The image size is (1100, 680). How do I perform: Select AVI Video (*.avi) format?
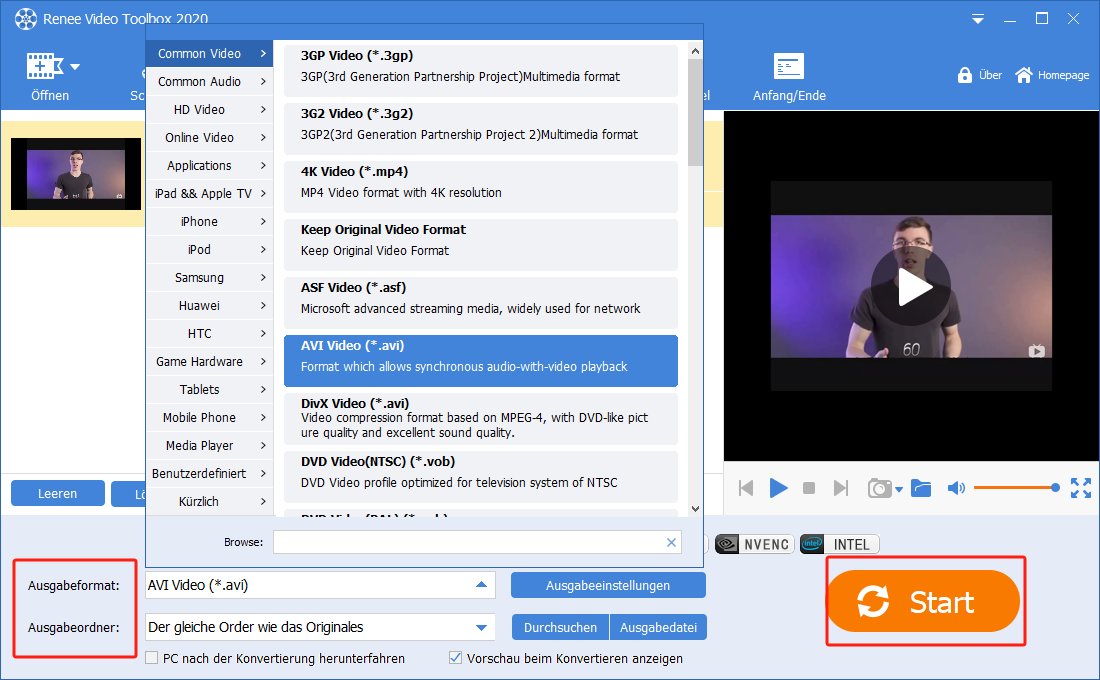481,361
